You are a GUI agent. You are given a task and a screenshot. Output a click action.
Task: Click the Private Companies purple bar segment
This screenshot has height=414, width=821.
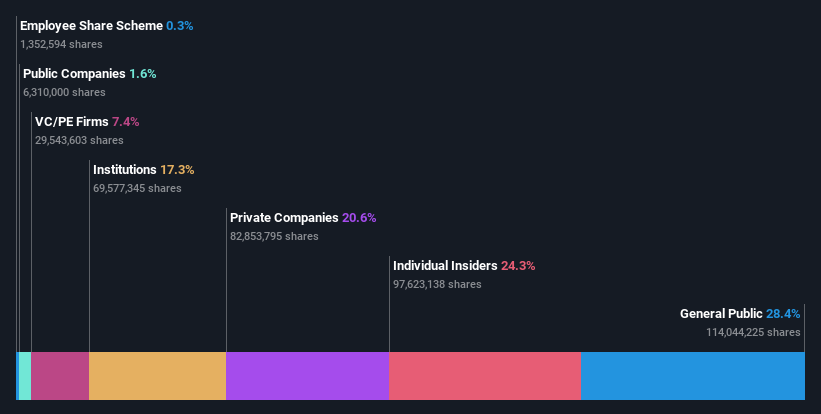point(307,376)
